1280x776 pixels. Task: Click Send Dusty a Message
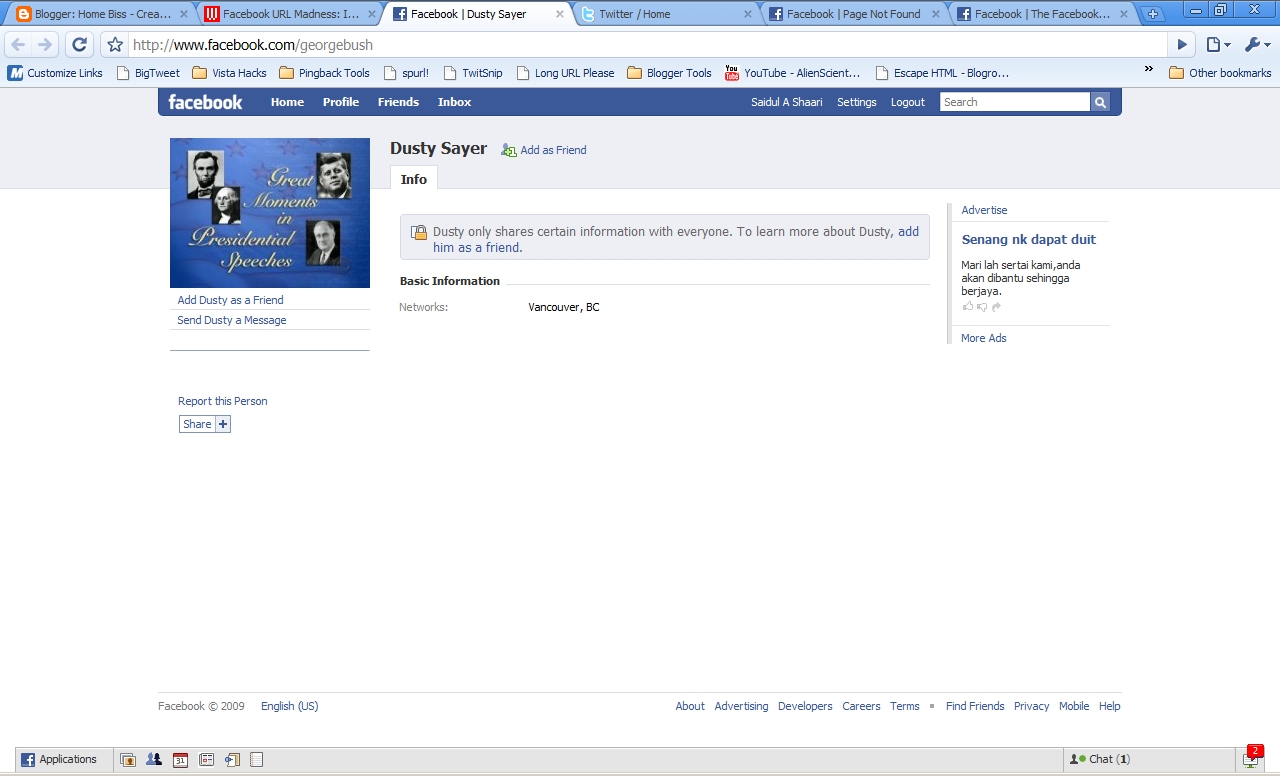pyautogui.click(x=232, y=320)
